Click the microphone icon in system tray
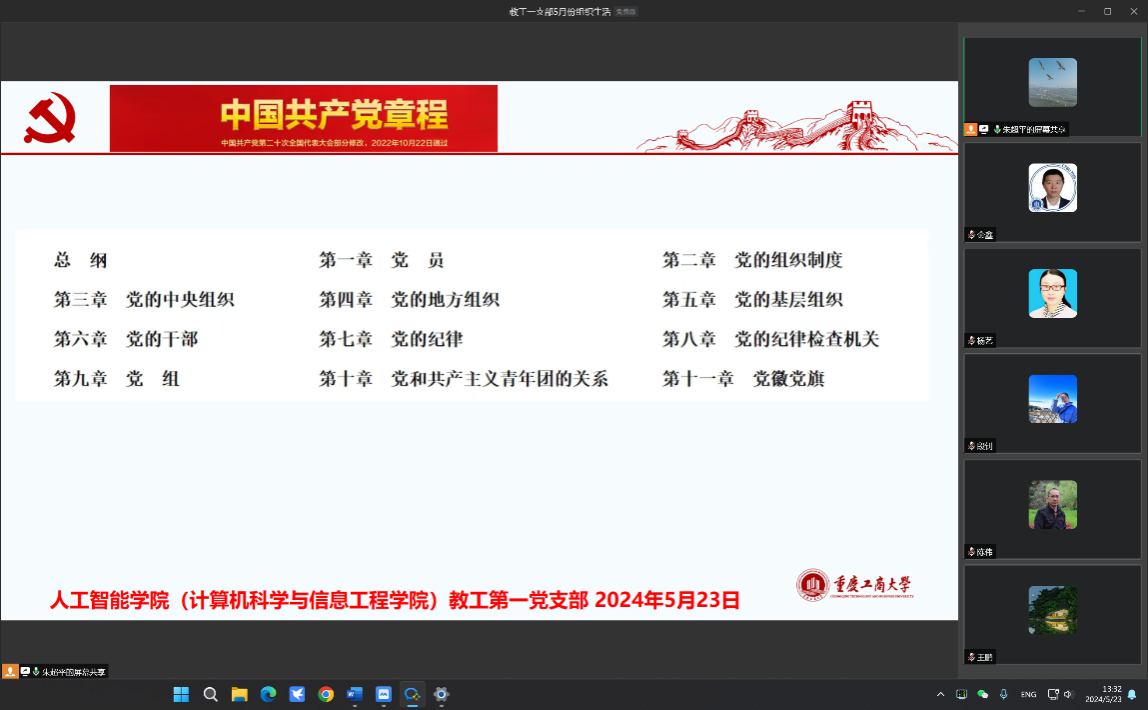 click(x=1003, y=694)
